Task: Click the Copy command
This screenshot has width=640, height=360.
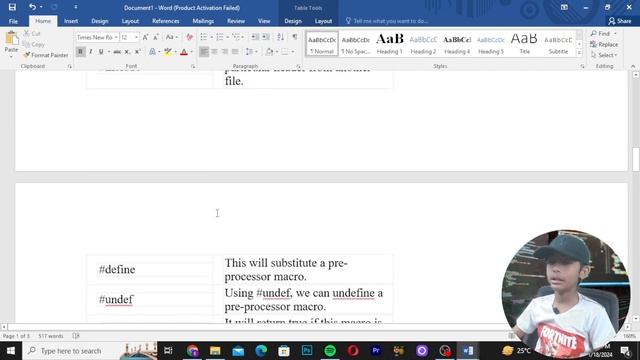Action: pyautogui.click(x=34, y=44)
